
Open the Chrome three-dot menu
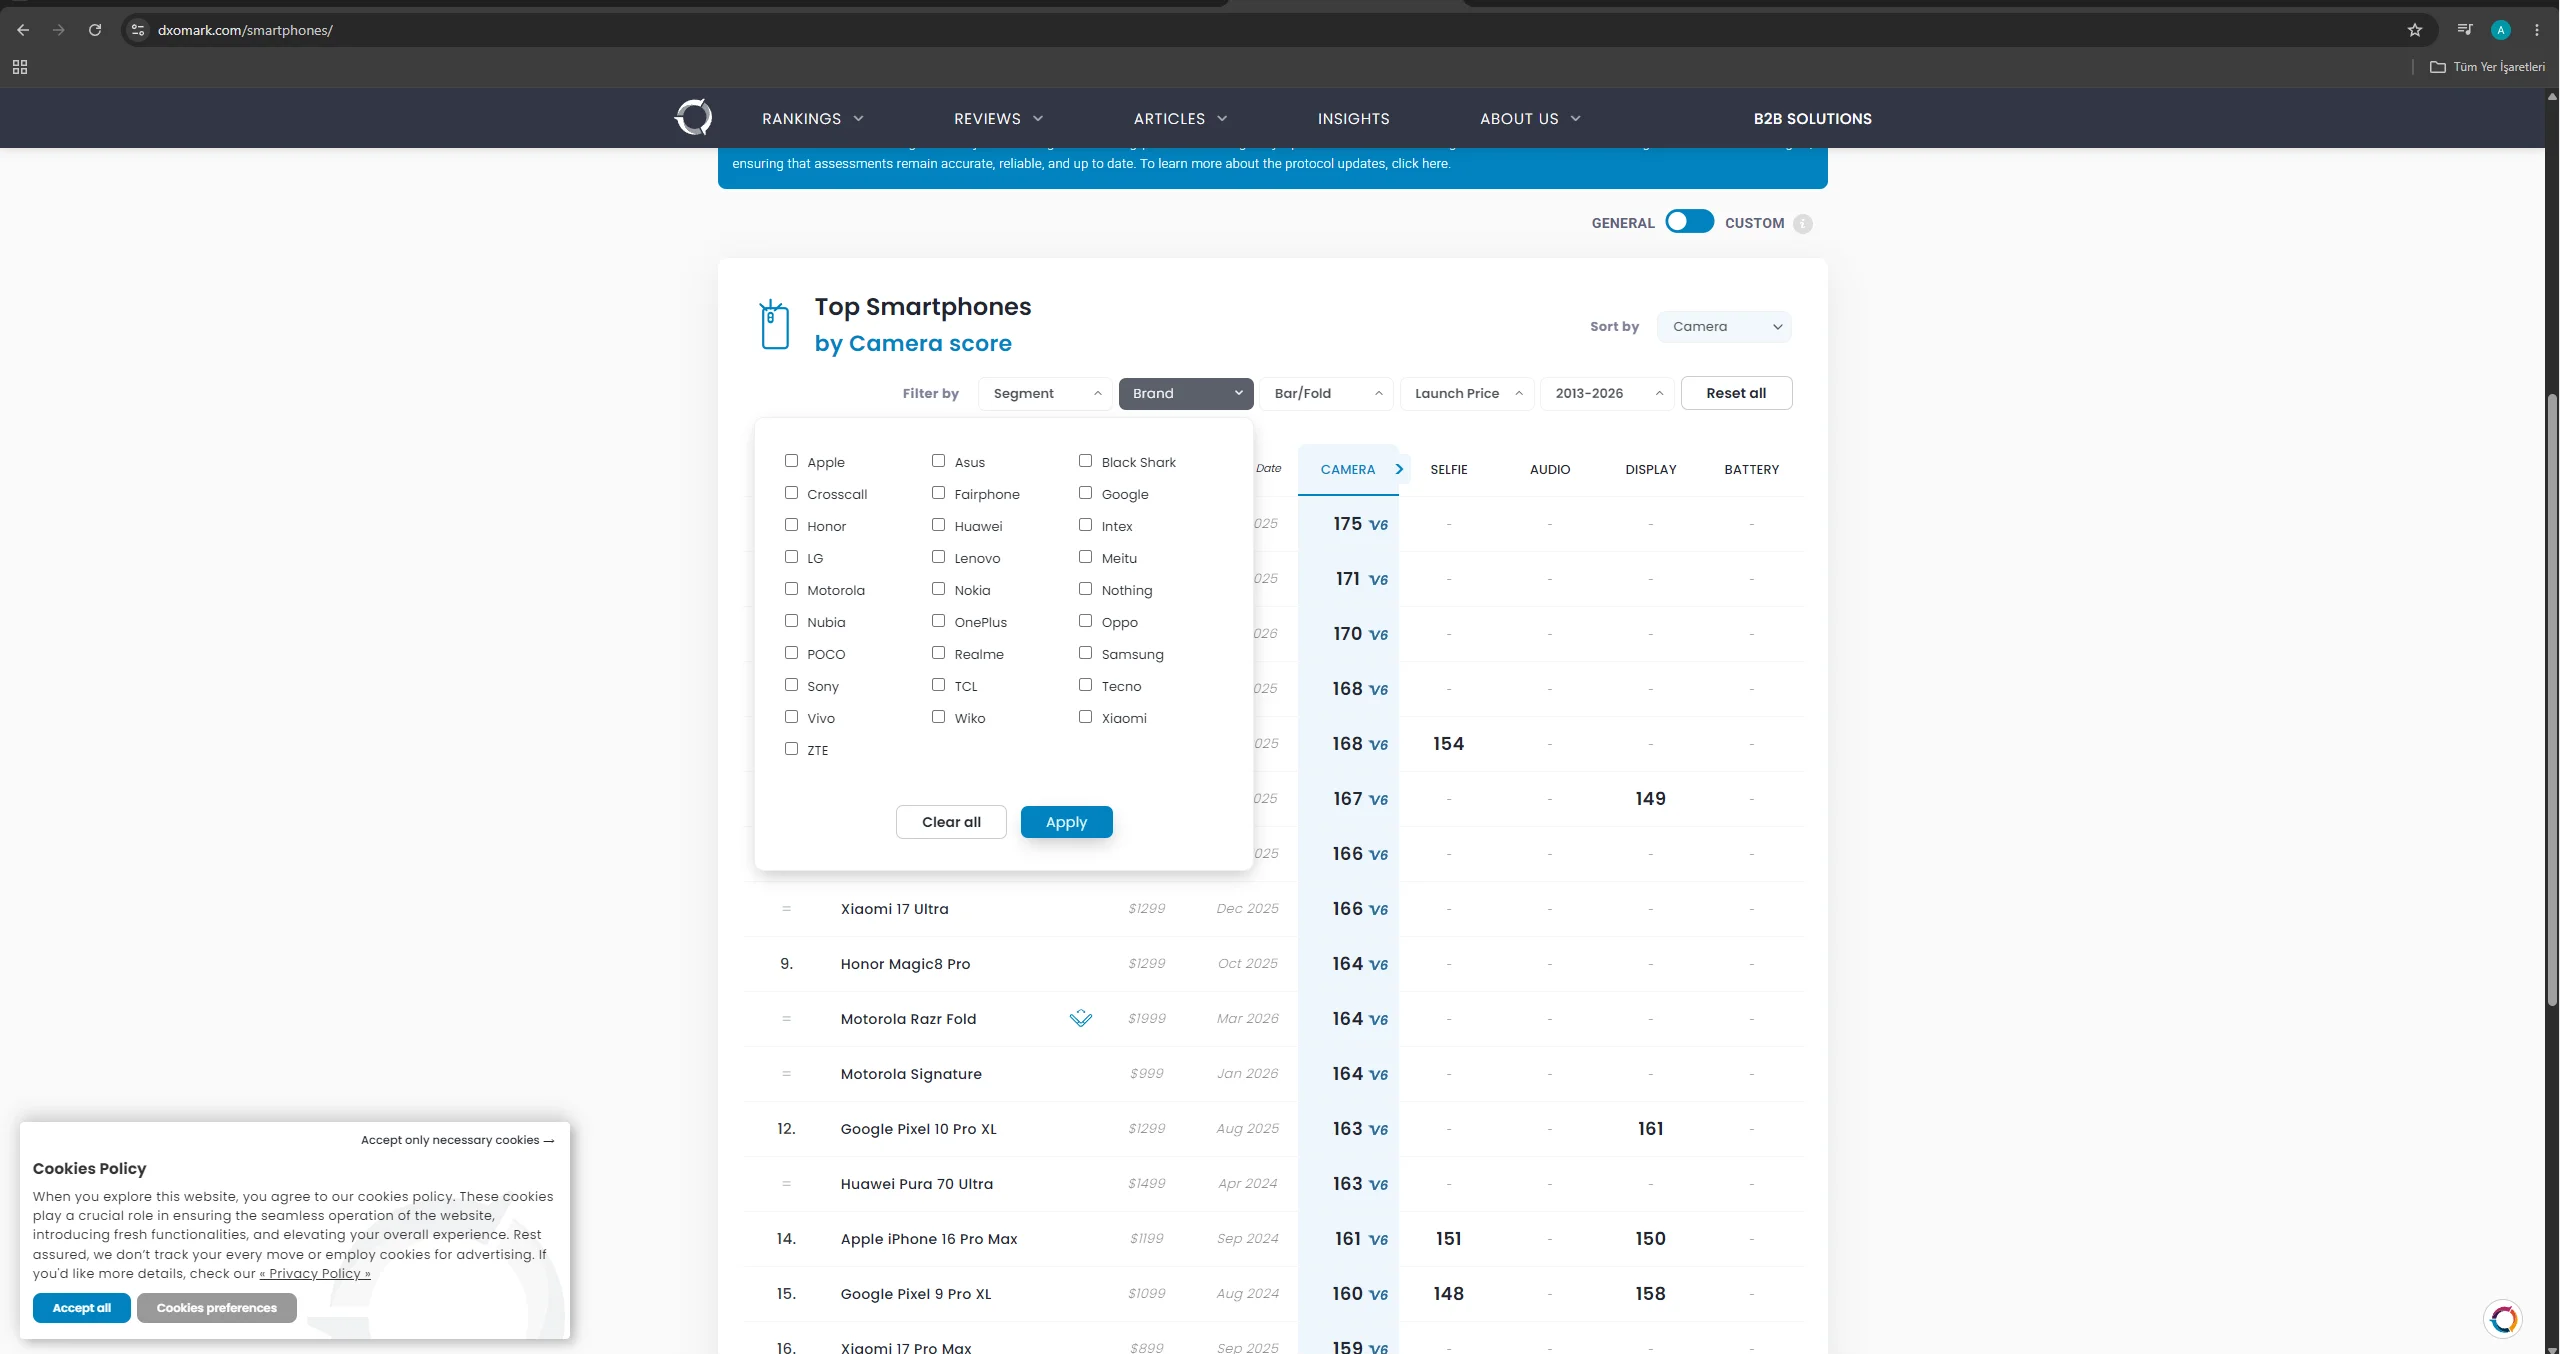click(2537, 30)
